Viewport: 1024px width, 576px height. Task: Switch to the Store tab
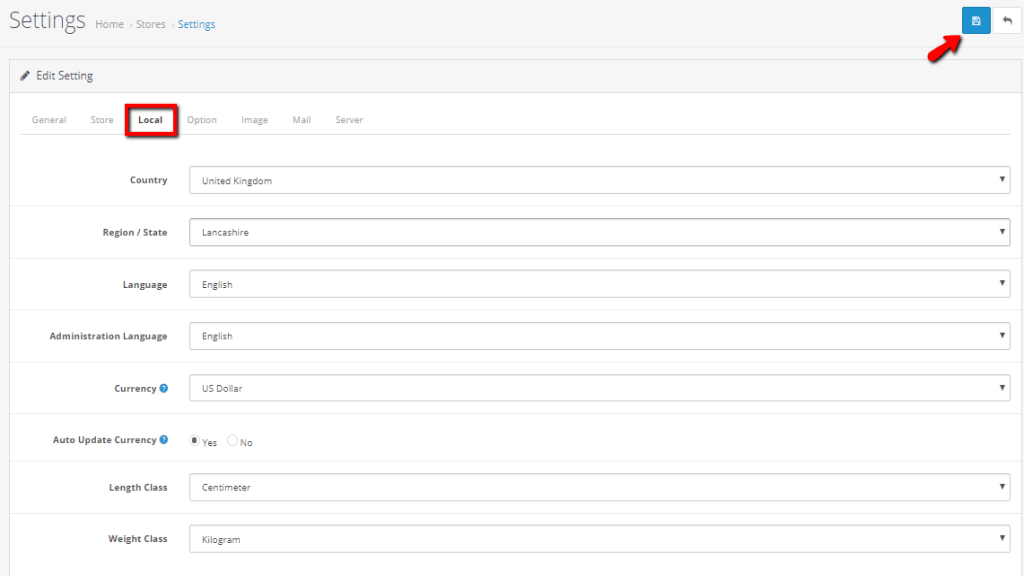(102, 120)
